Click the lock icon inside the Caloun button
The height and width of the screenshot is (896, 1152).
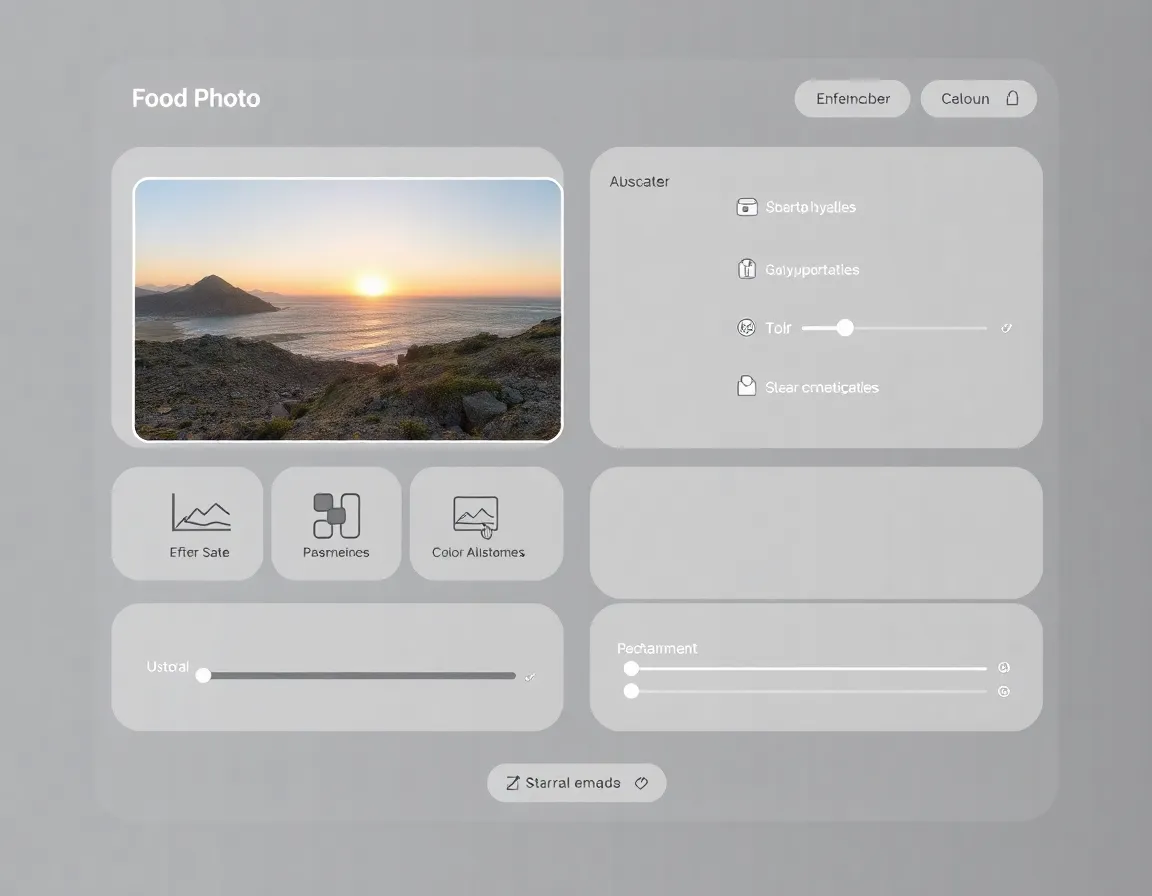(1011, 98)
